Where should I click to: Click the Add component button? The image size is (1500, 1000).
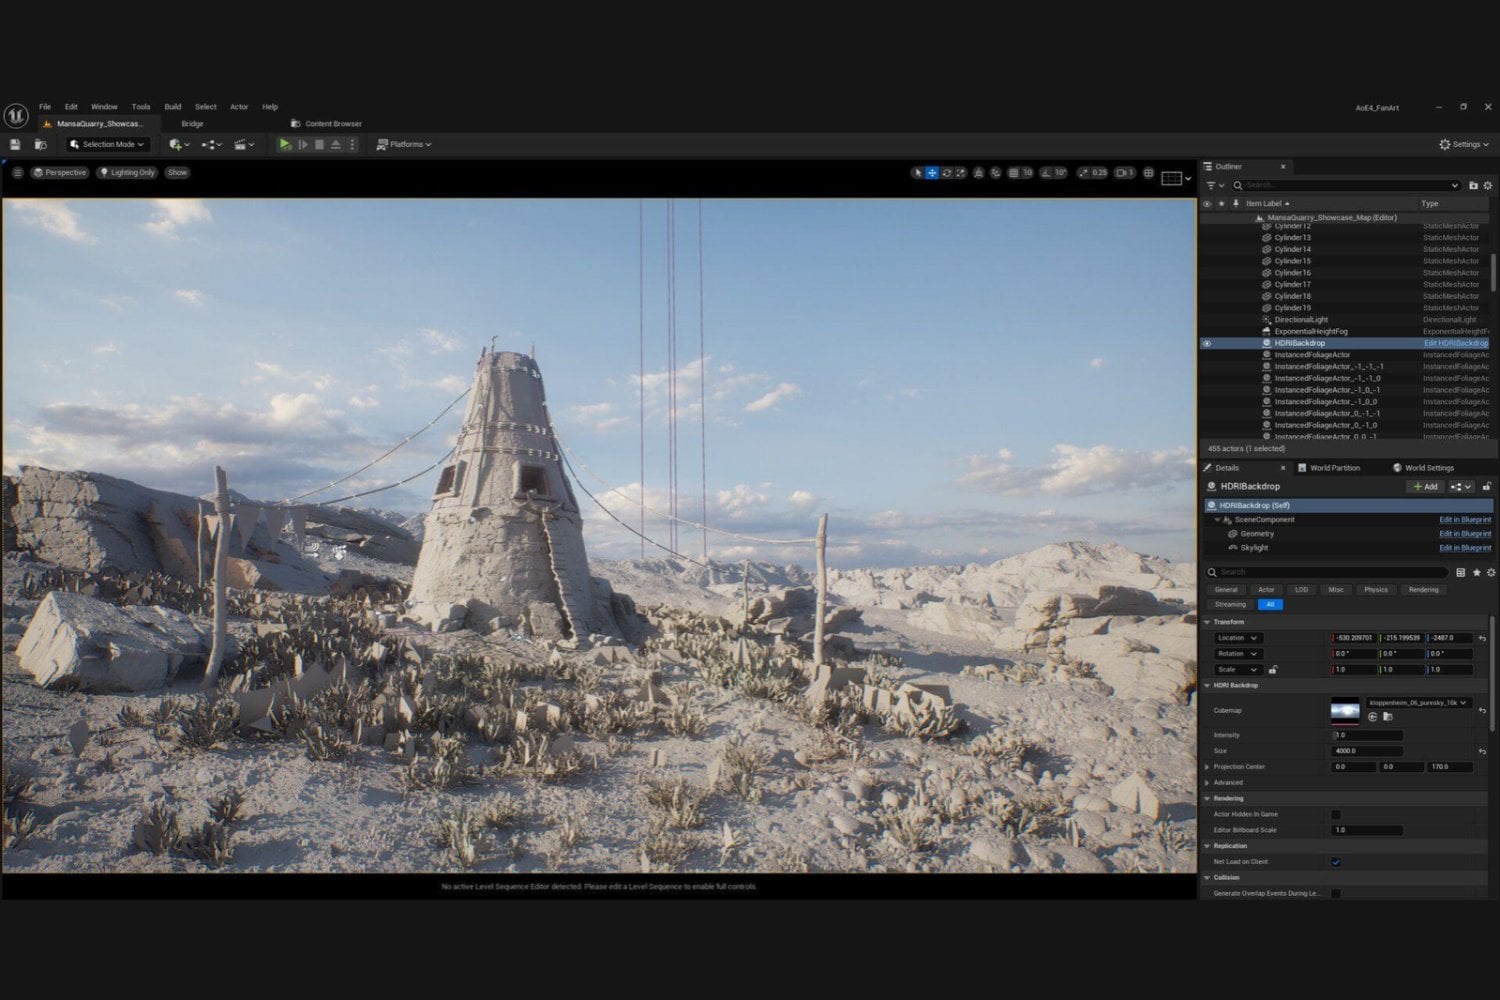(x=1425, y=487)
